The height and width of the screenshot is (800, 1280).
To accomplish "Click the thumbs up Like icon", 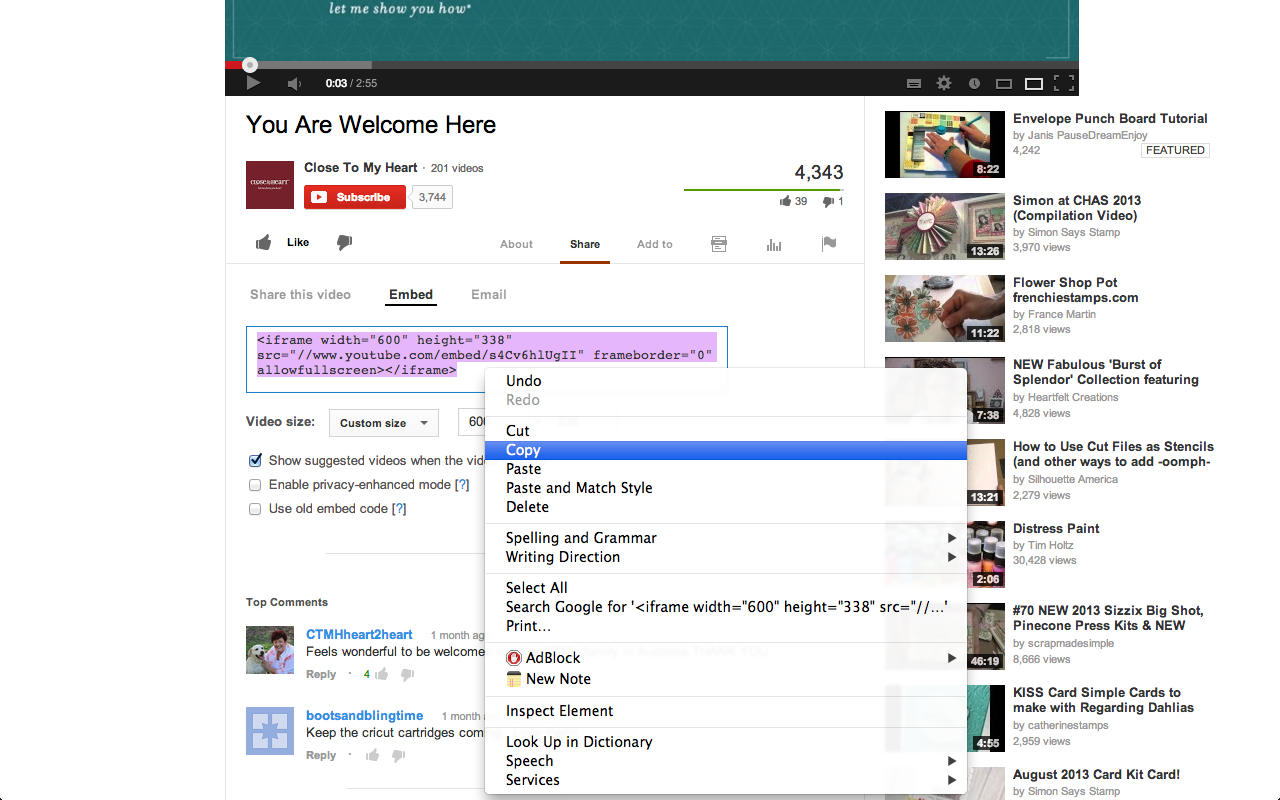I will pos(264,242).
